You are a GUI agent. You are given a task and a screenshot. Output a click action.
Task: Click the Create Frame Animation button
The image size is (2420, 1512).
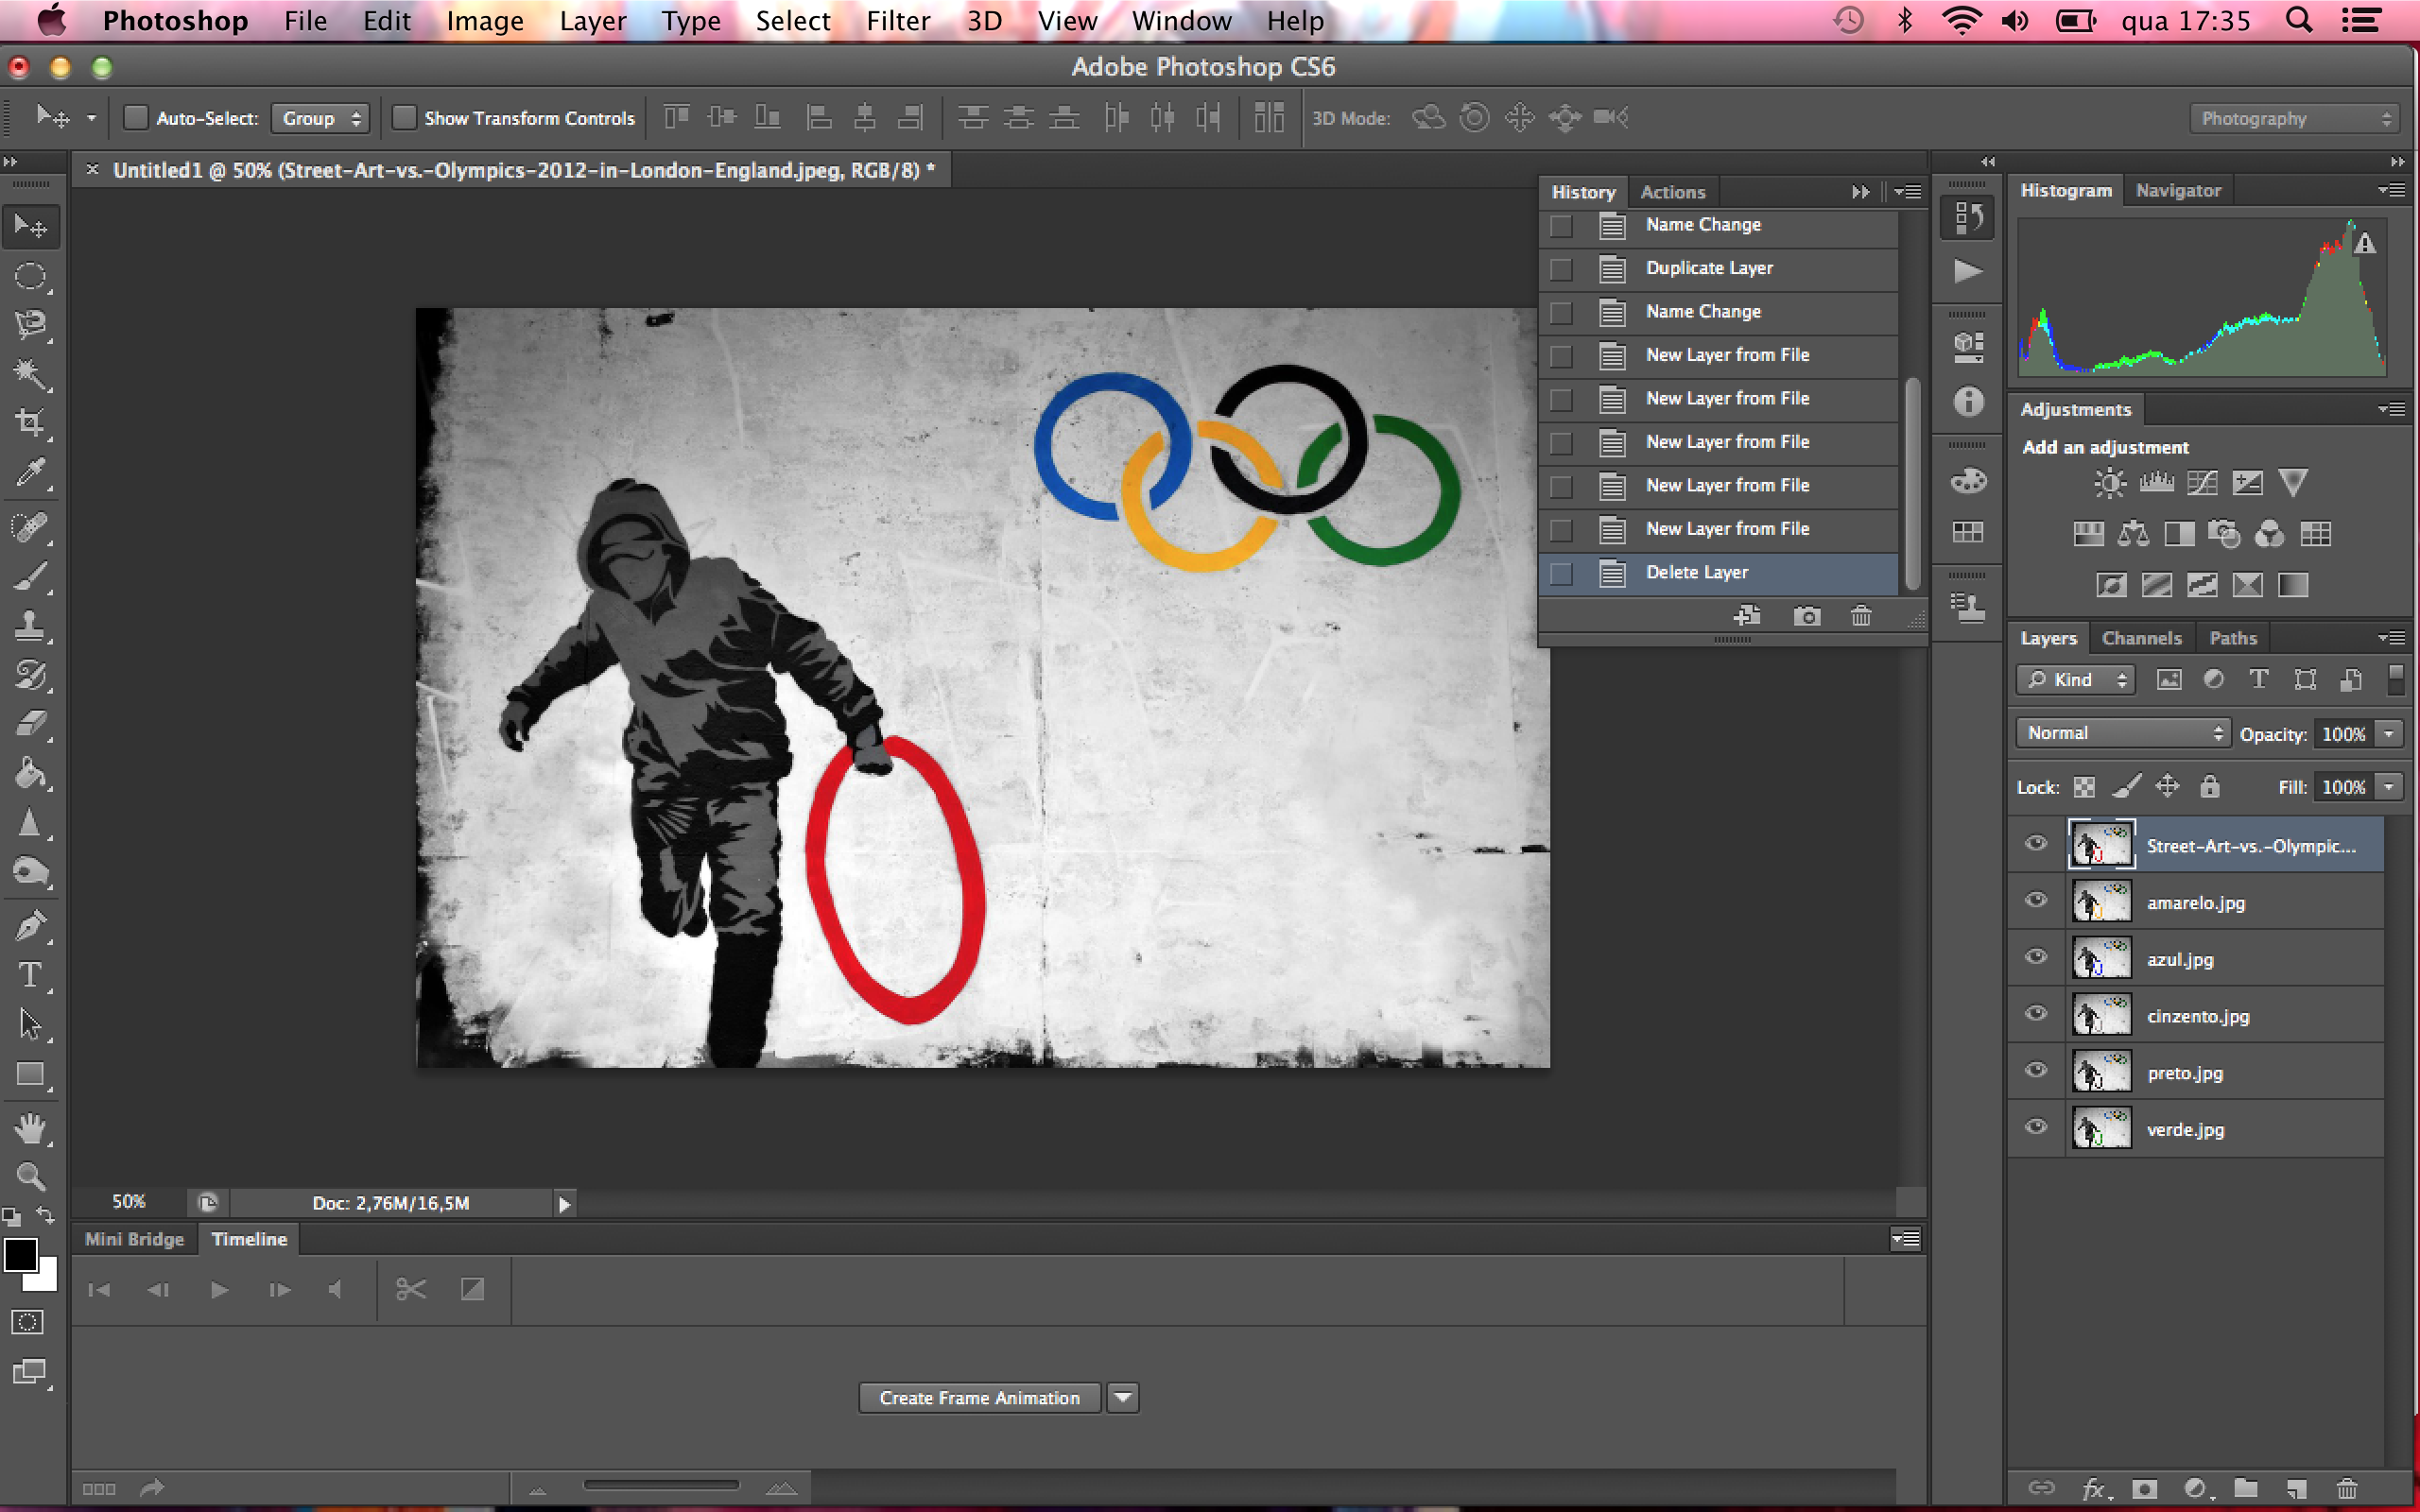pos(979,1397)
